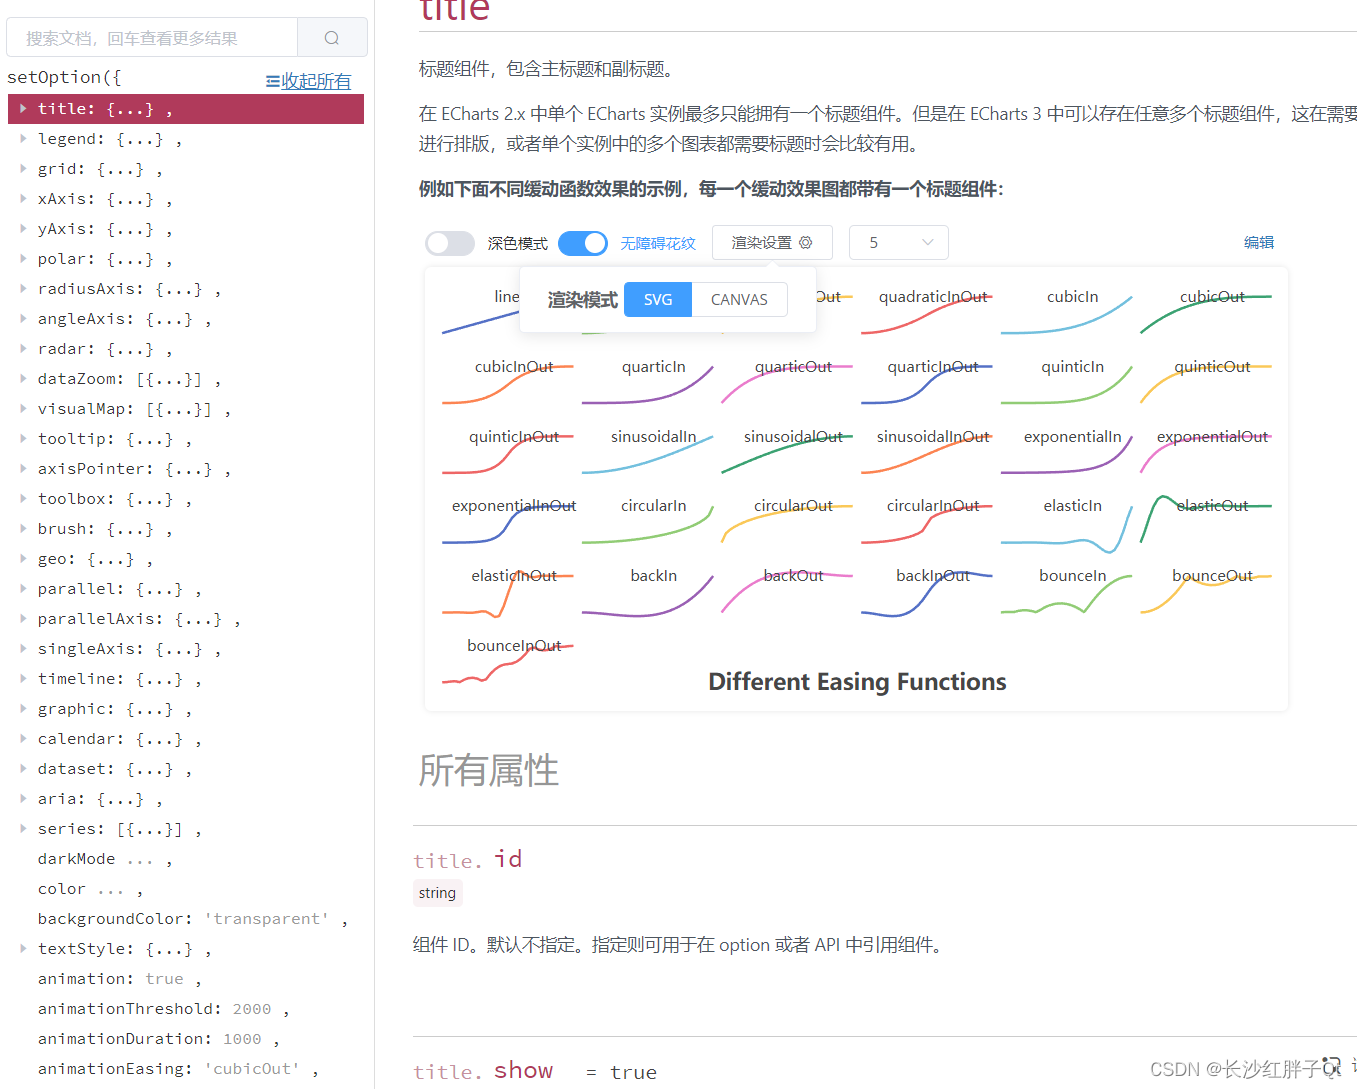The height and width of the screenshot is (1089, 1357).
Task: Click the 收起所有 collapse-all link
Action: coord(317,81)
